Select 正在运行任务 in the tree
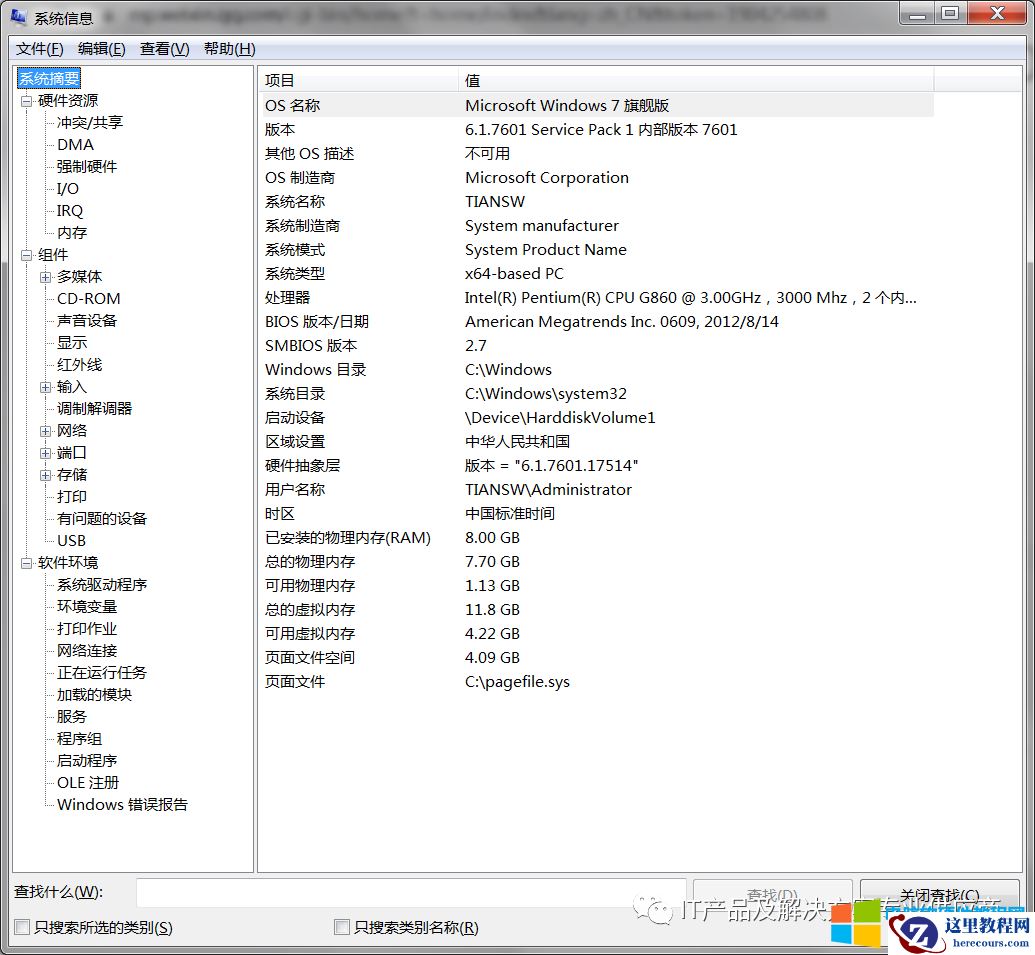The height and width of the screenshot is (955, 1035). [102, 673]
